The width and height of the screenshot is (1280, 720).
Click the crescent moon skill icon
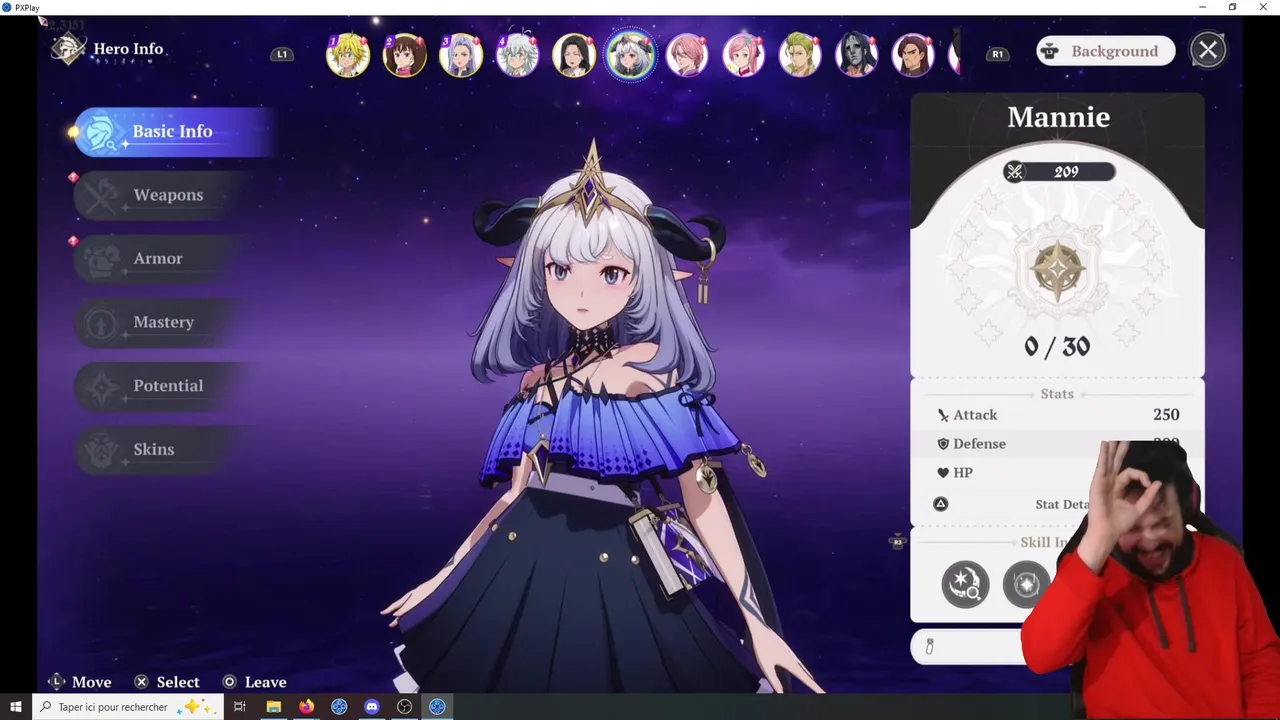click(x=965, y=585)
